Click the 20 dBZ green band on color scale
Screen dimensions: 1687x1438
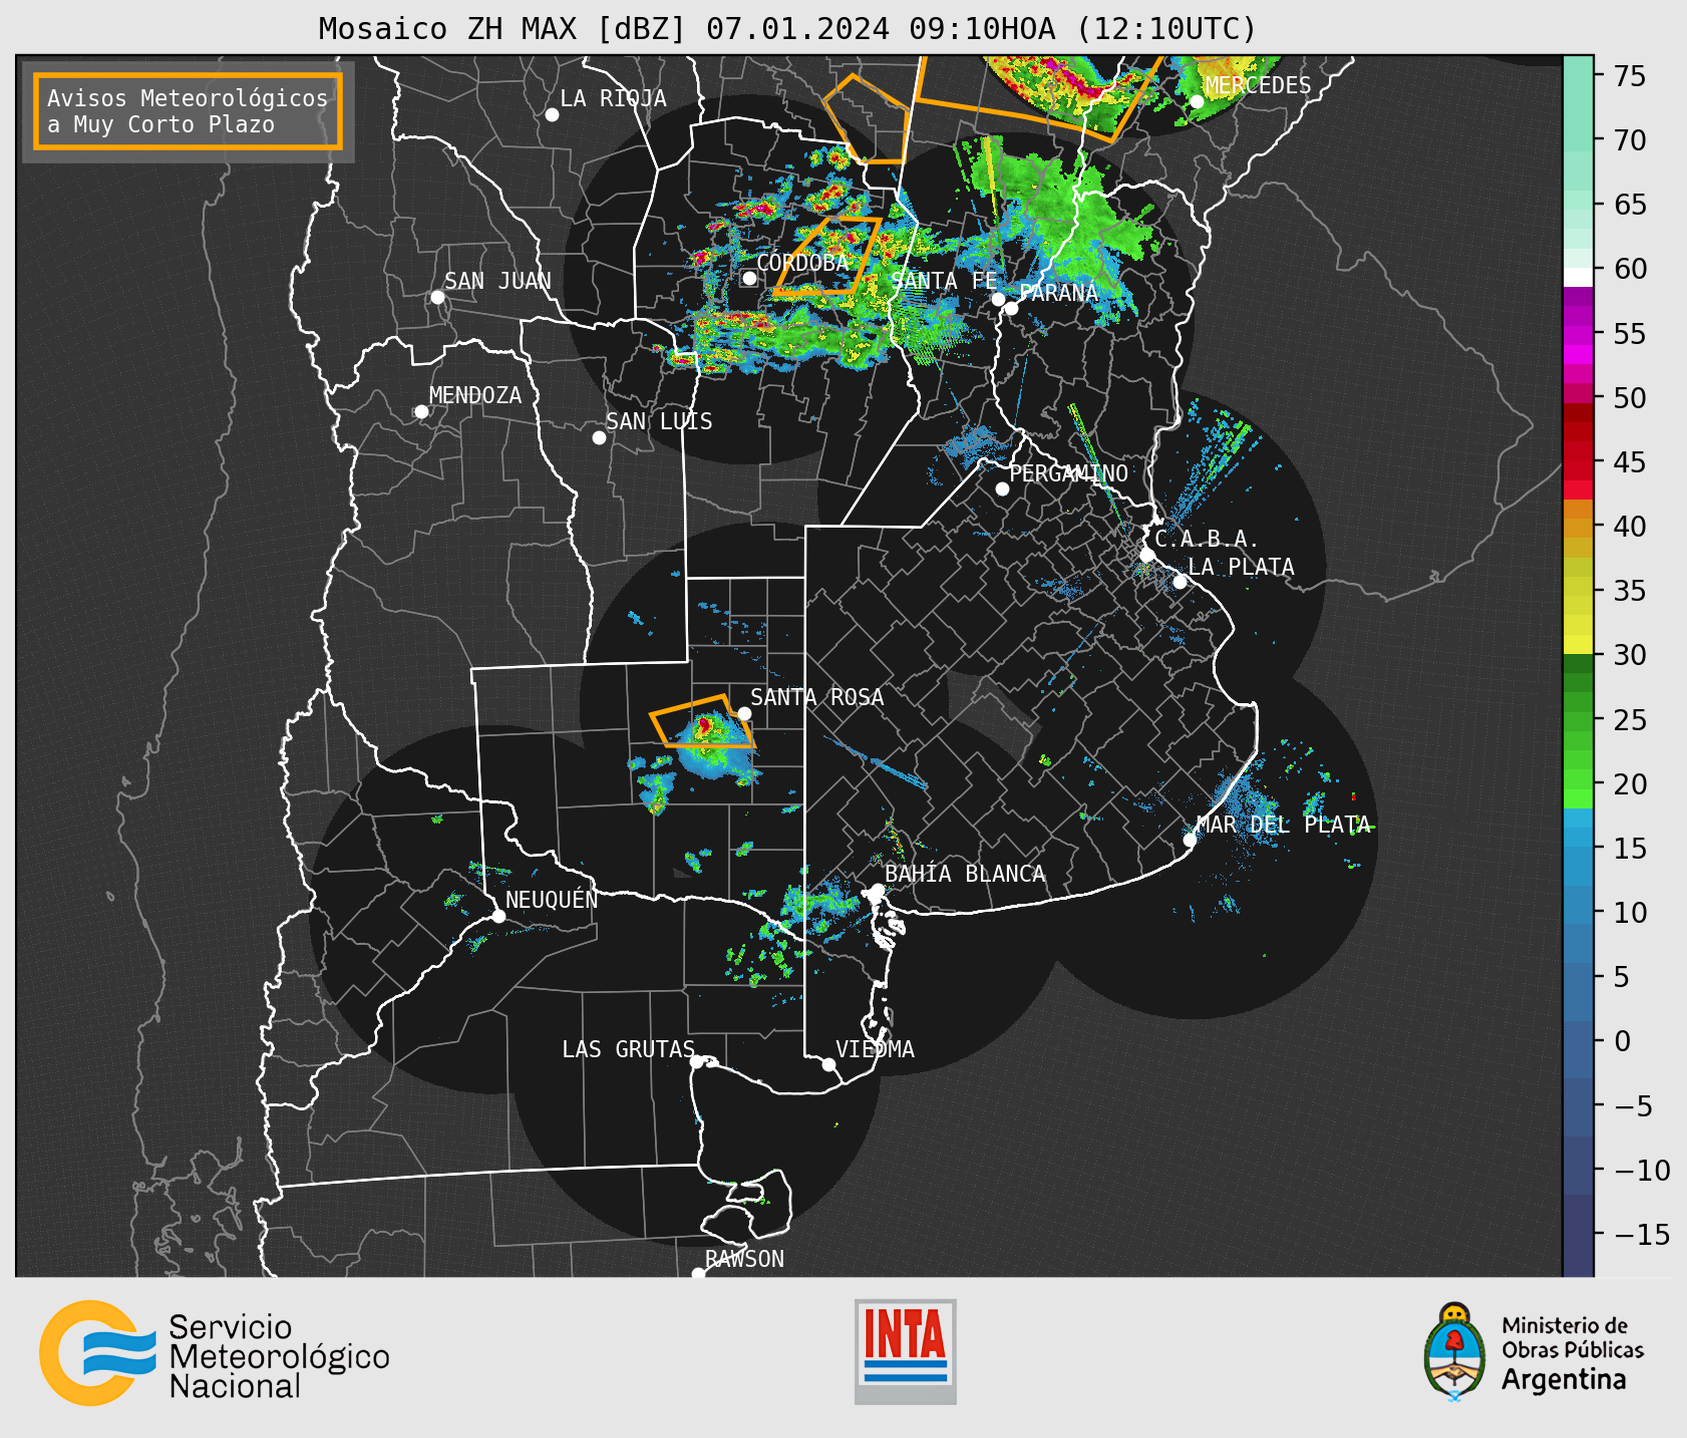(x=1578, y=780)
